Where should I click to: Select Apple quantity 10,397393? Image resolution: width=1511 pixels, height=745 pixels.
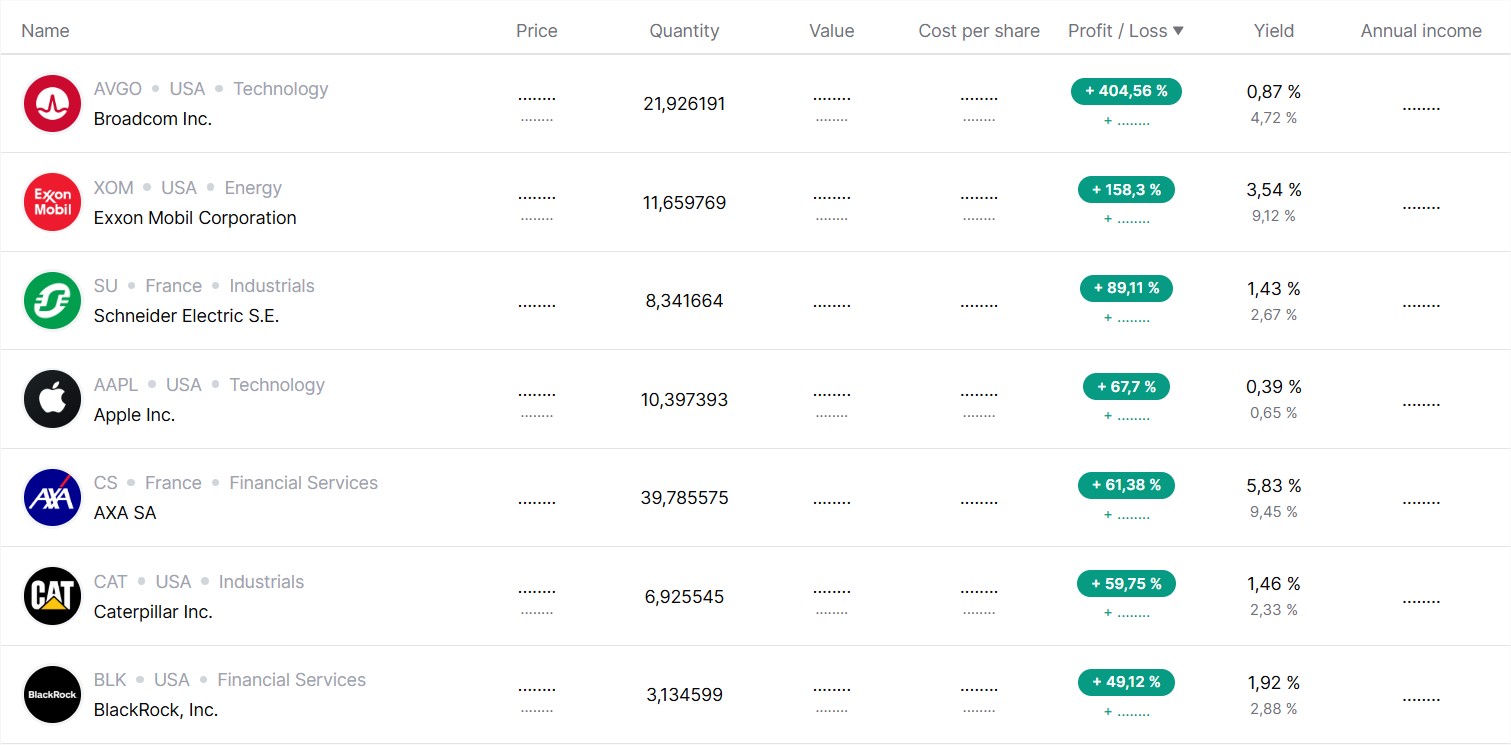[x=684, y=400]
